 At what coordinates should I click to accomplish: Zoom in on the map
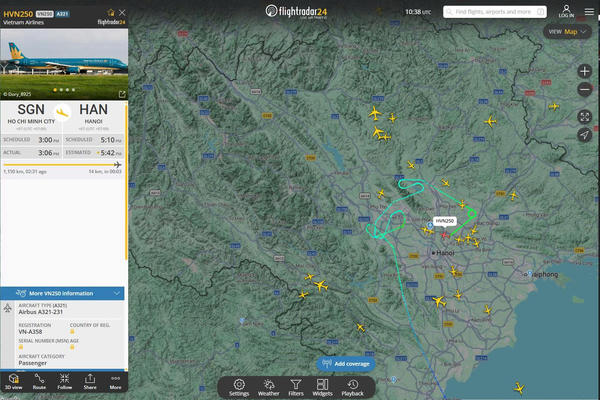584,71
